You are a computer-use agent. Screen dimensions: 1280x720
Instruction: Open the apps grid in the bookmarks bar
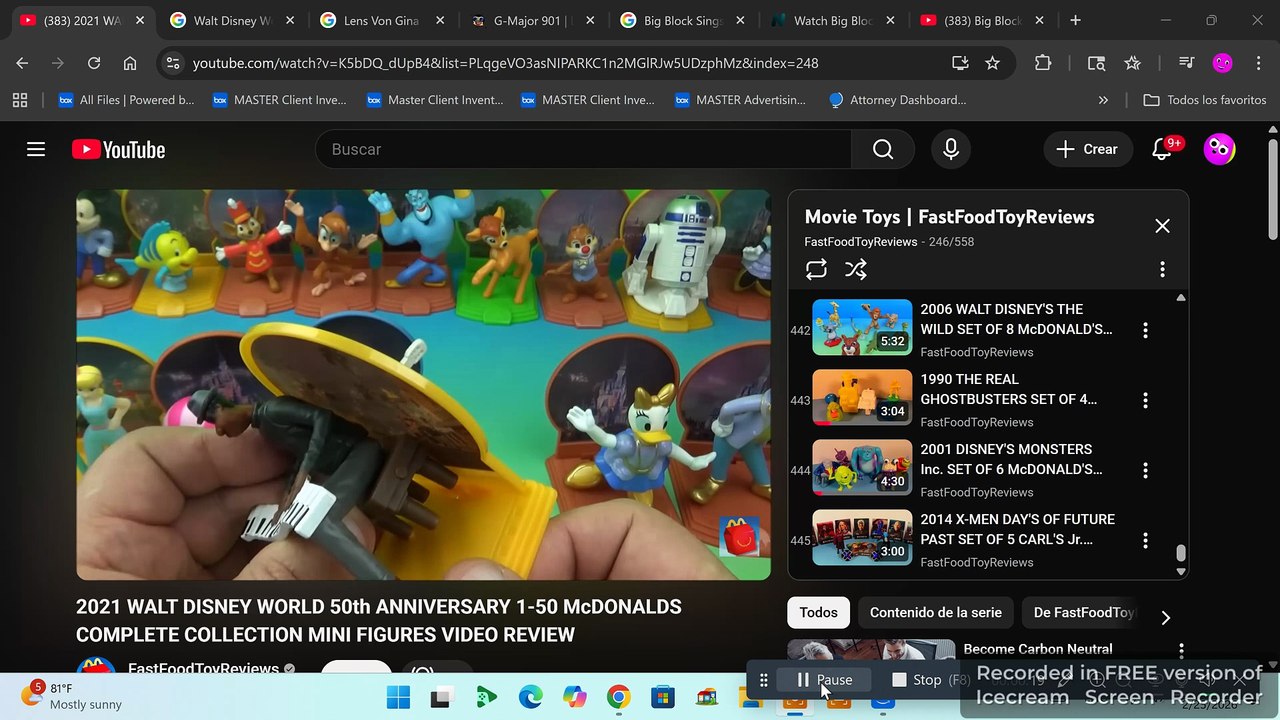(20, 100)
